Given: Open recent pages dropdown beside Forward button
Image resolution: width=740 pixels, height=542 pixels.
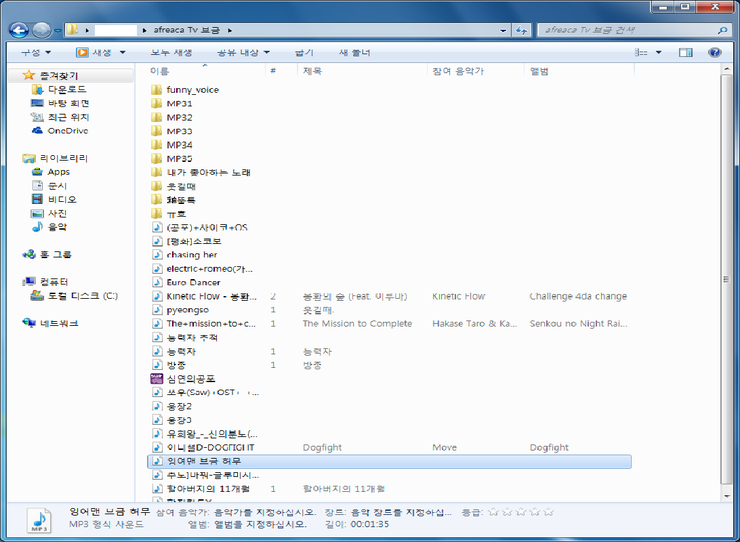Looking at the screenshot, I should point(58,31).
